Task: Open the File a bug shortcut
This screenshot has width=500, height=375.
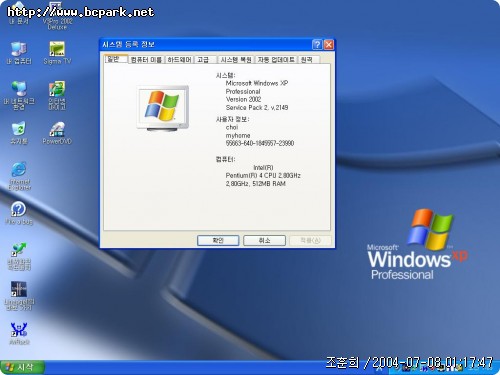Action: (x=19, y=213)
